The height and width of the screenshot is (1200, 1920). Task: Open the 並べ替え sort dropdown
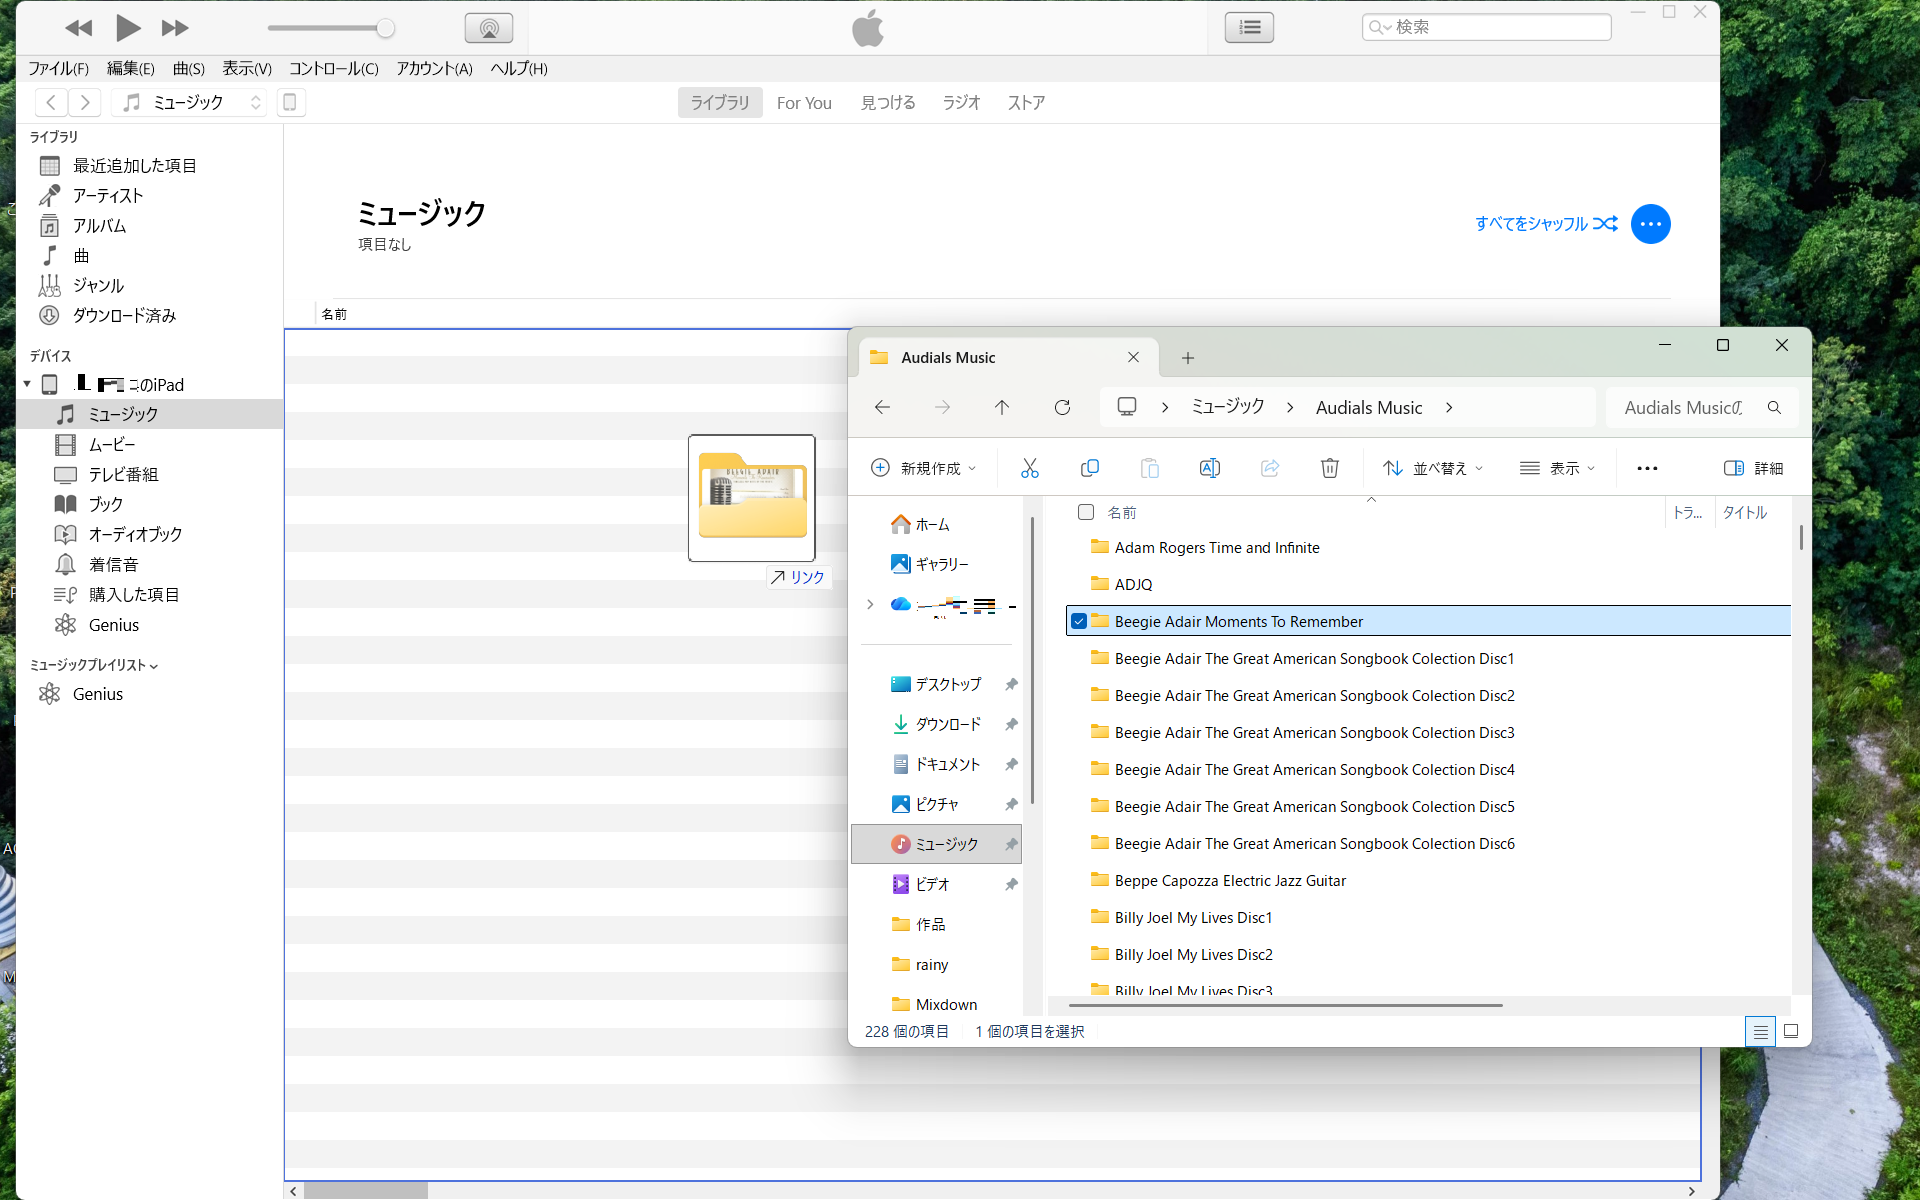tap(1433, 468)
